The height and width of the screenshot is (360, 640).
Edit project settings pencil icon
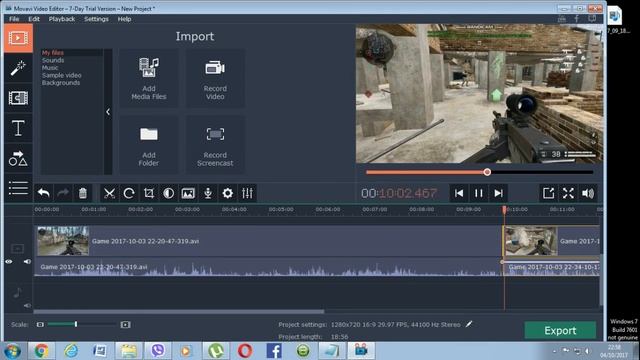click(x=469, y=324)
